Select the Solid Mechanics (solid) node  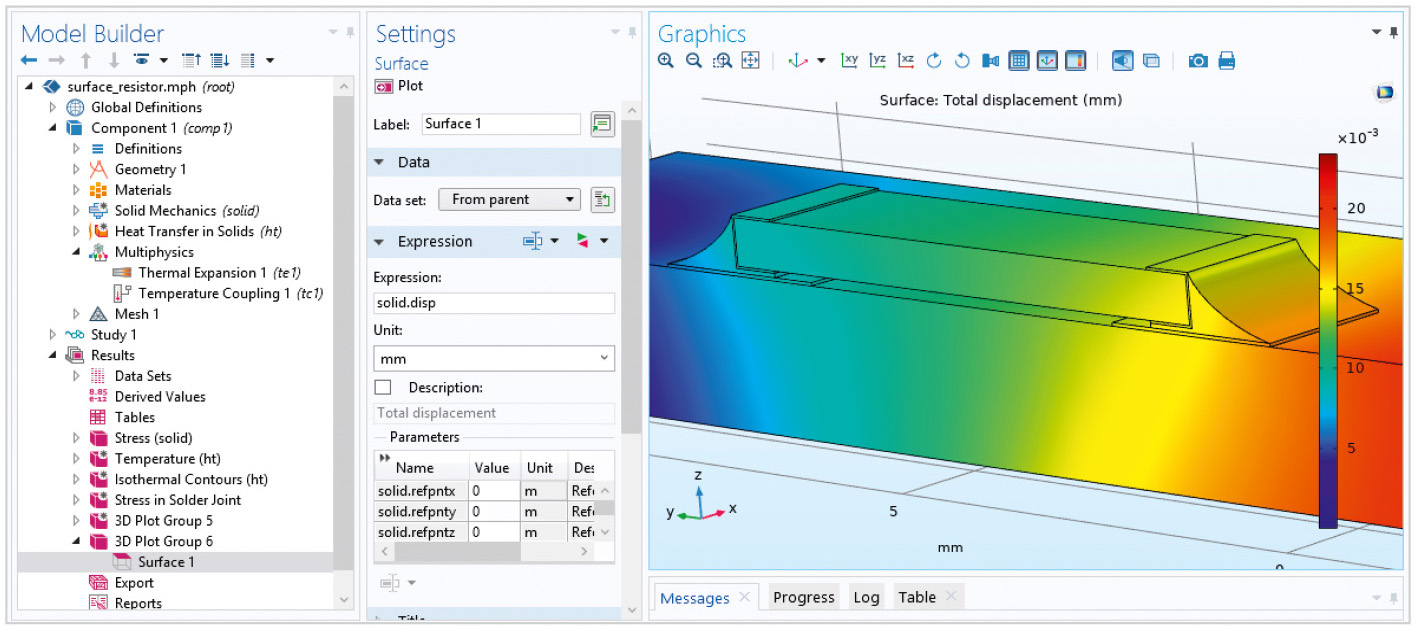click(186, 211)
